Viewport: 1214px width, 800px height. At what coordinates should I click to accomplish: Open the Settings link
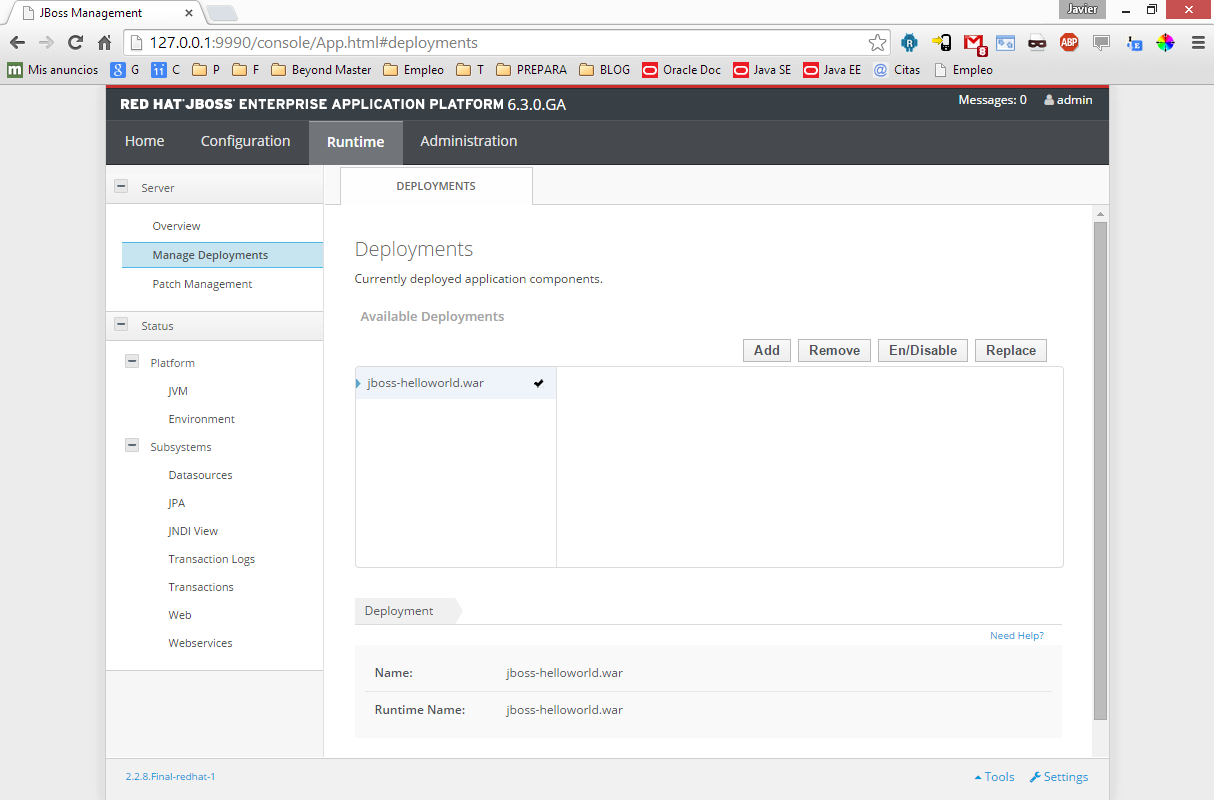[1059, 777]
